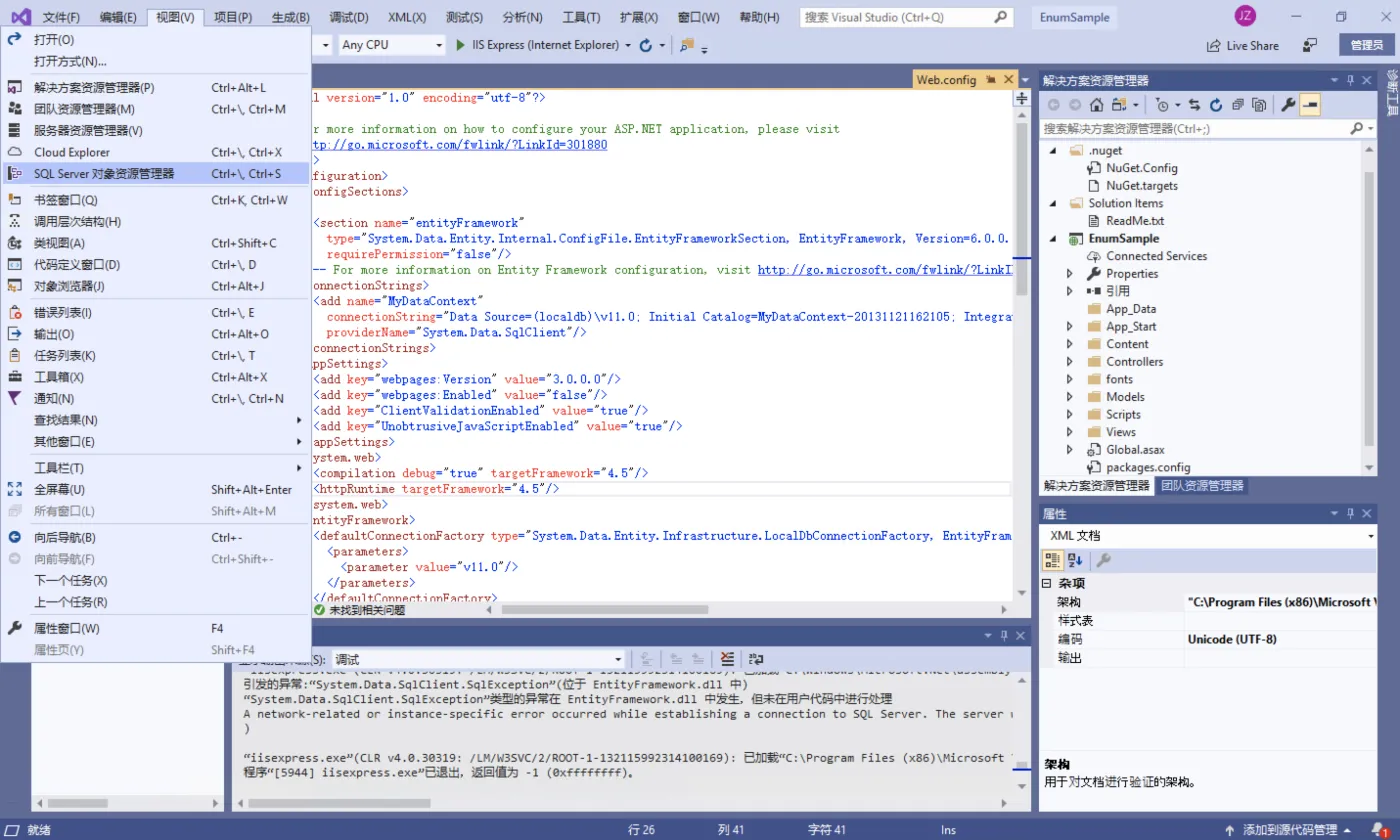Expand the 工具栏(T) submenu
The image size is (1400, 840).
[x=155, y=468]
